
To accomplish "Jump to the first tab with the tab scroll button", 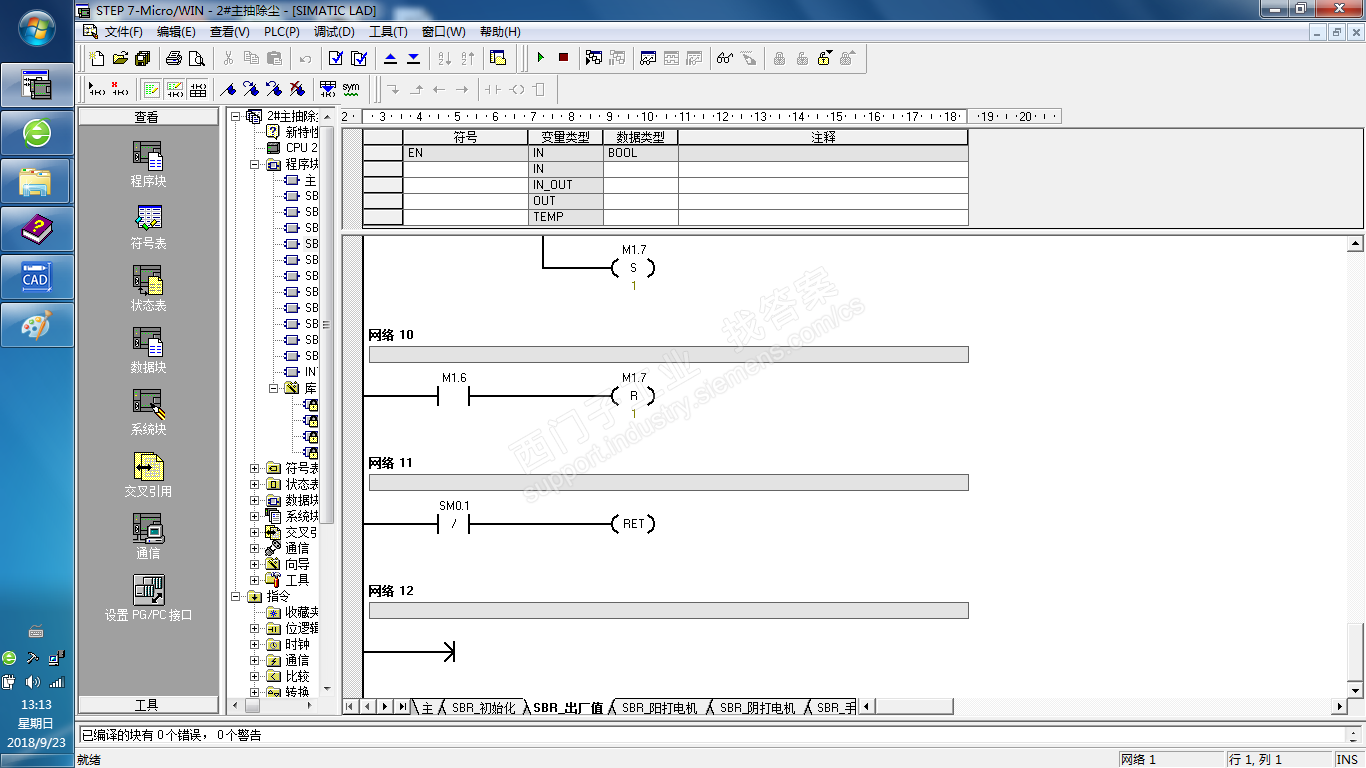I will coord(350,707).
